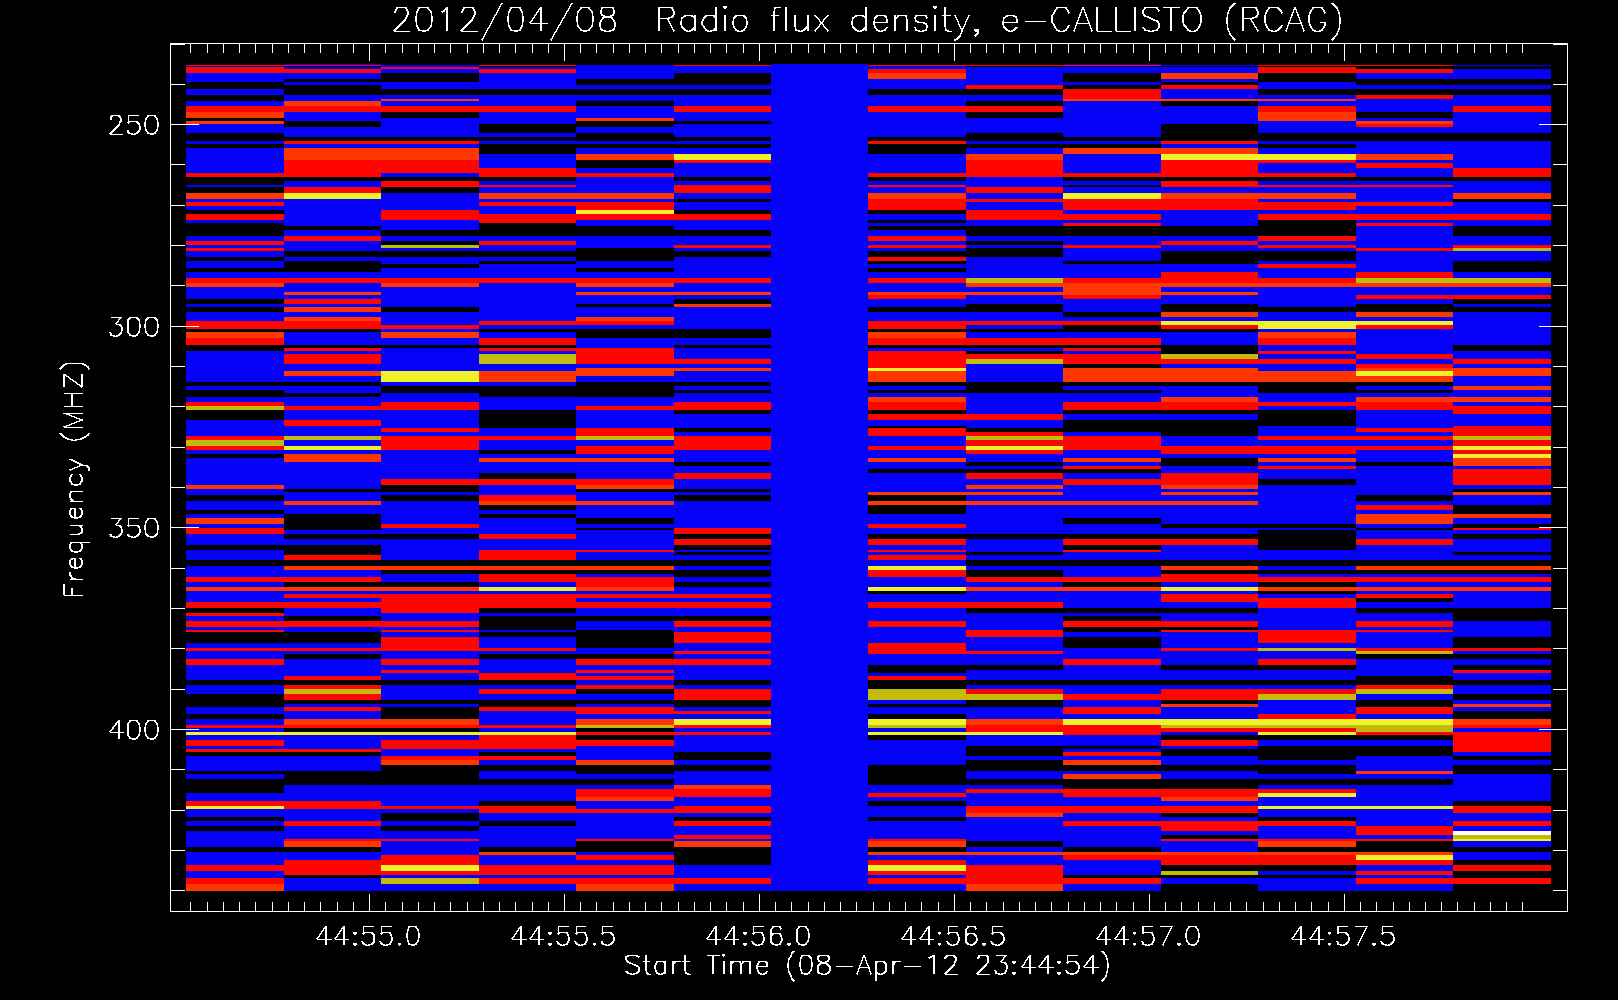Select the 250 frequency tick label
The width and height of the screenshot is (1618, 1000).
(134, 126)
